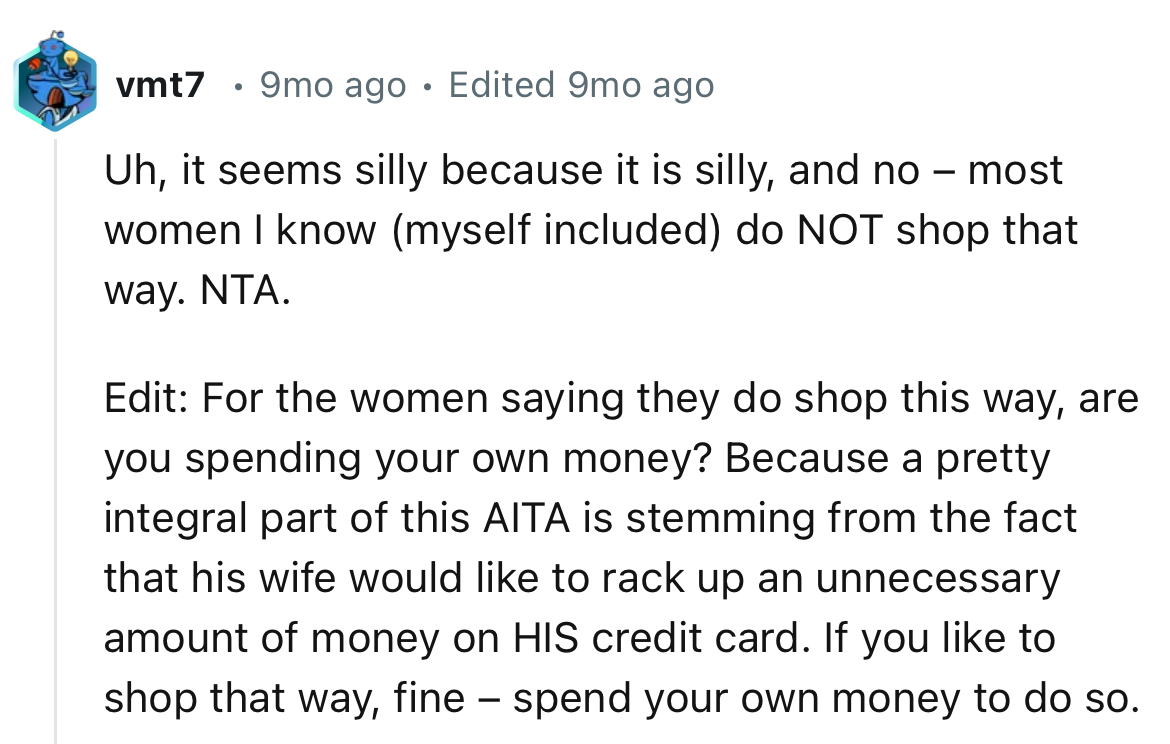
Task: Open vmt7's user page via username
Action: (x=160, y=84)
